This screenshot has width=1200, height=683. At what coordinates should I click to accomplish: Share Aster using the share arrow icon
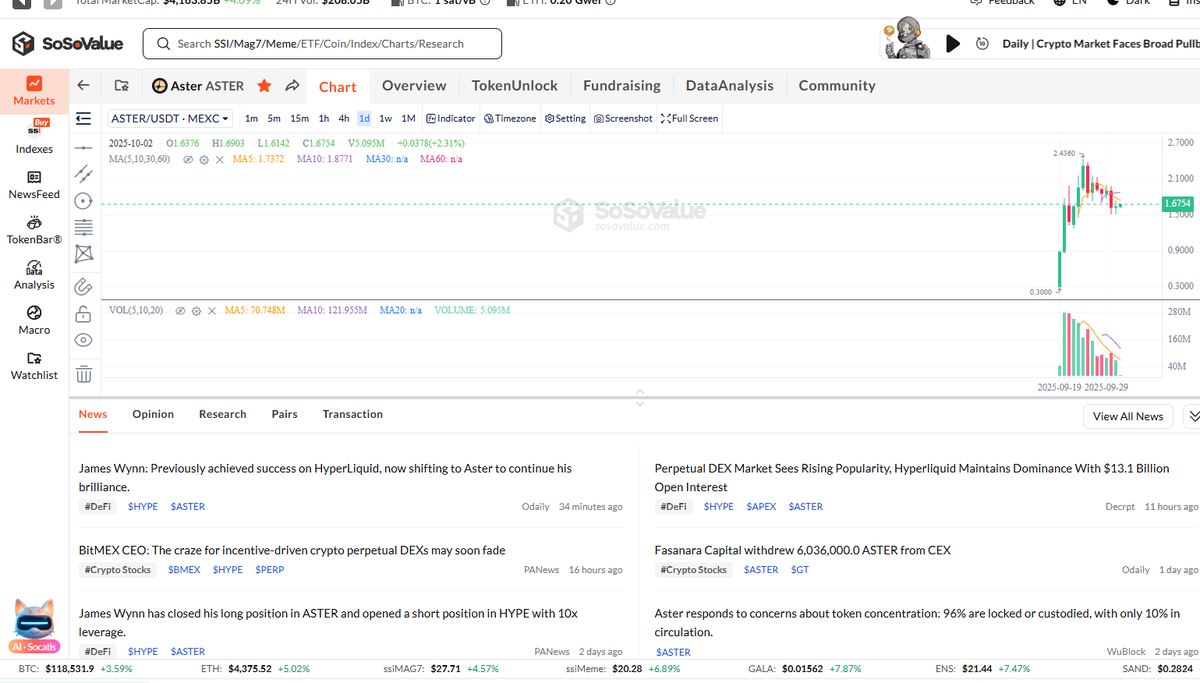(x=293, y=86)
